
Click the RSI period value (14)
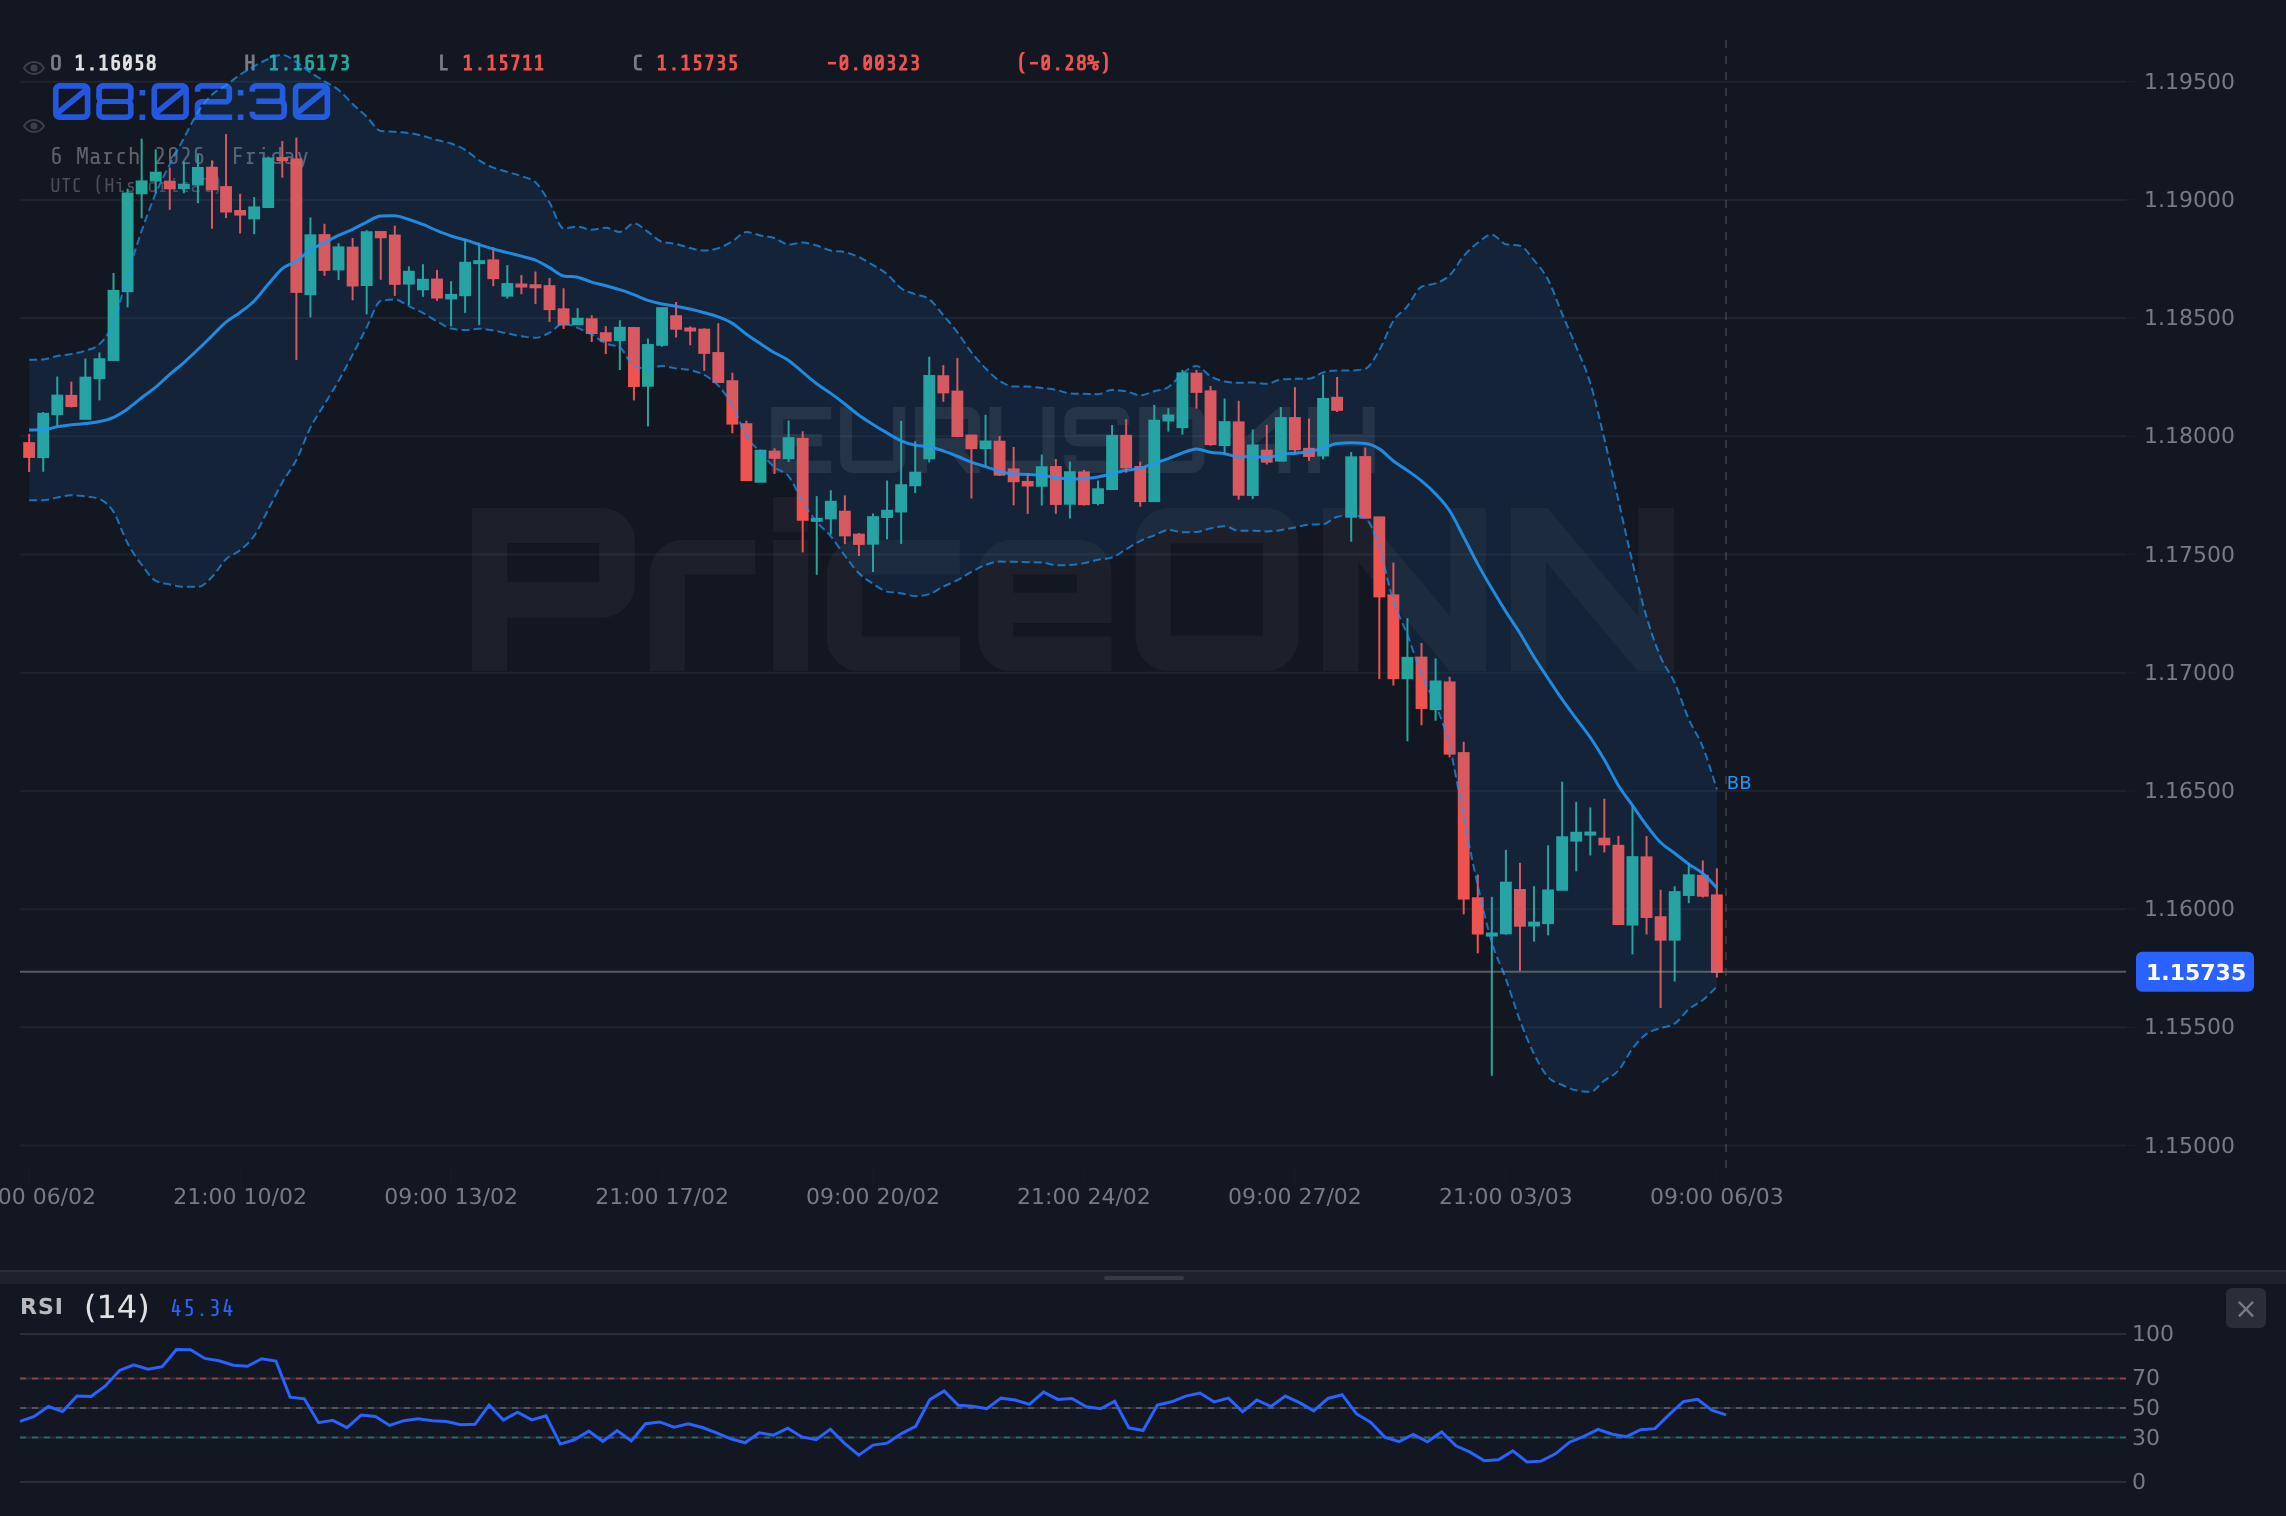pos(116,1306)
